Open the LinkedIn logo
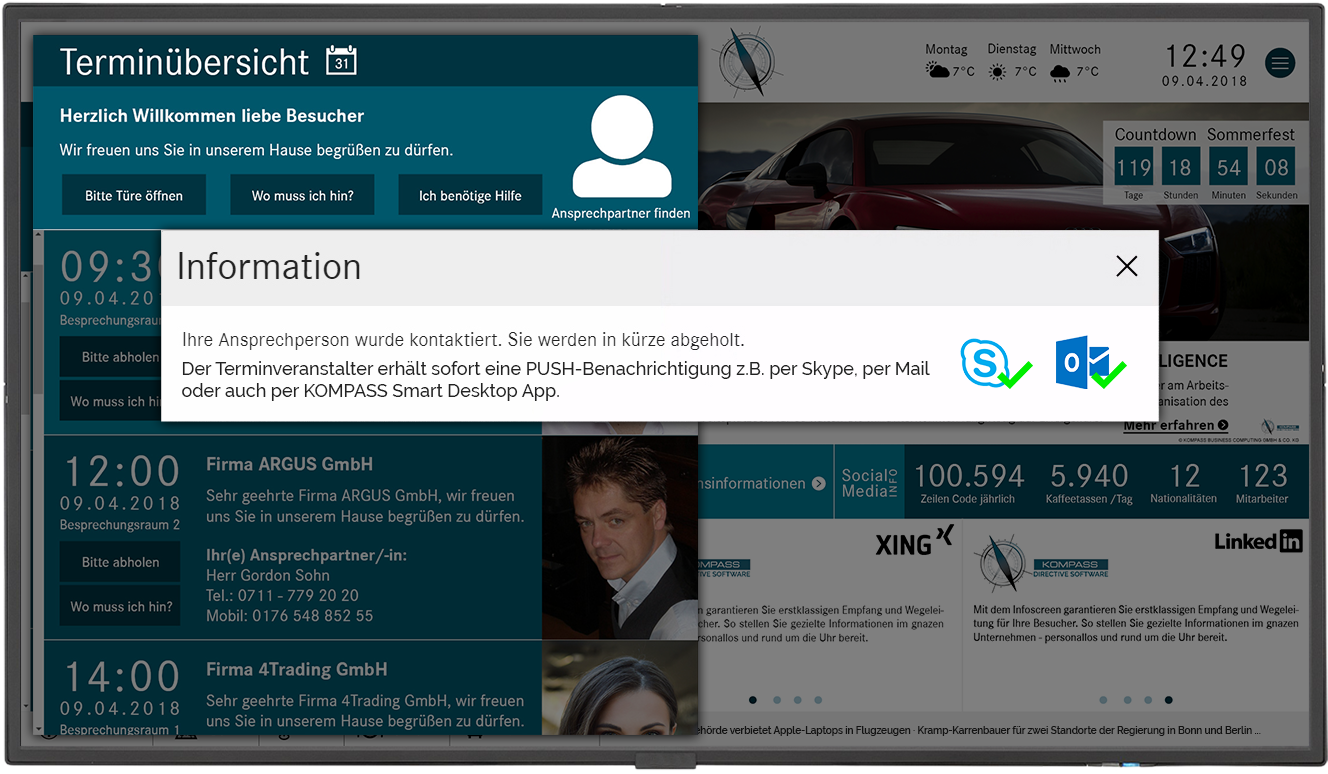Viewport: 1328px width, 774px height. point(1258,541)
